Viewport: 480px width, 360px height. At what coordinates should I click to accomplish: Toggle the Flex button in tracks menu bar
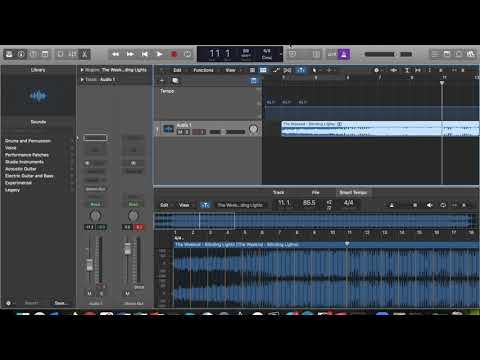[287, 70]
